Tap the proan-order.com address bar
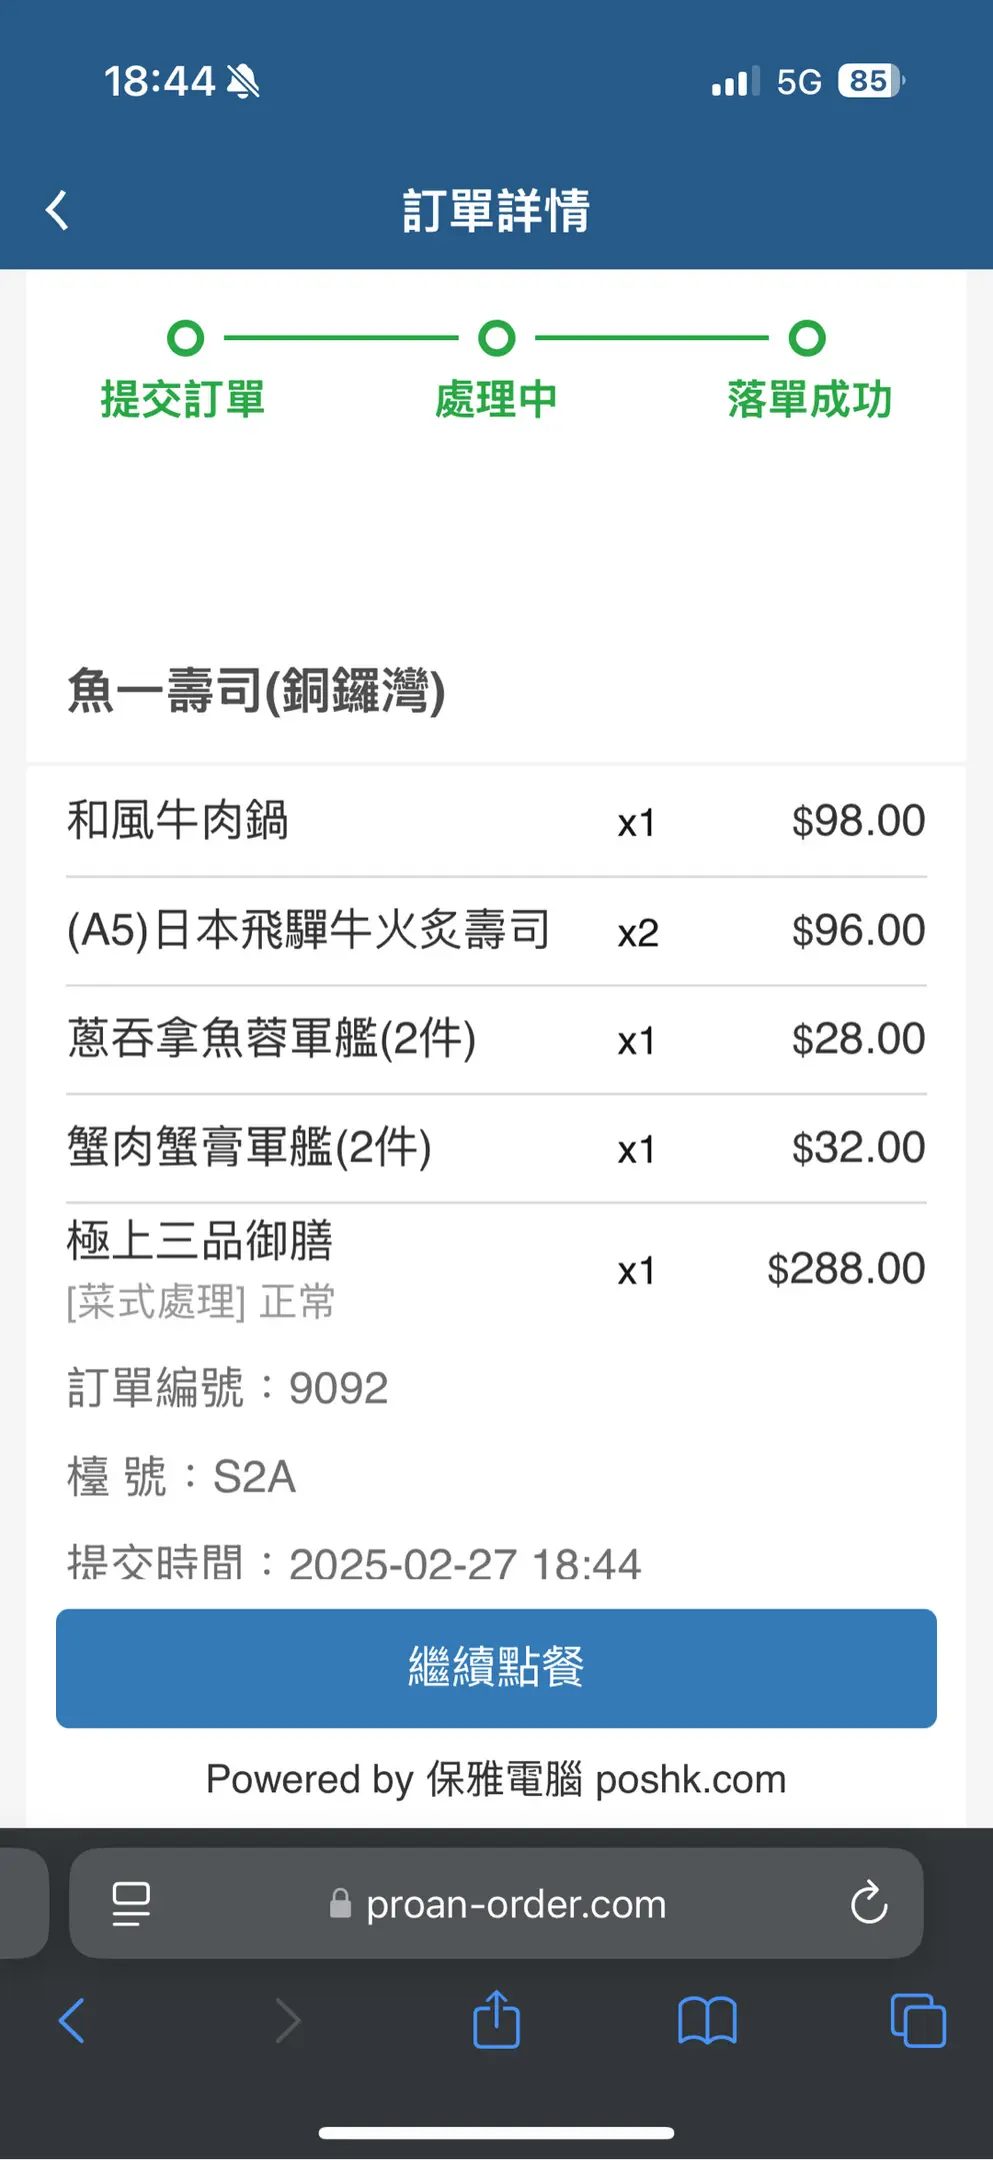 tap(515, 1904)
